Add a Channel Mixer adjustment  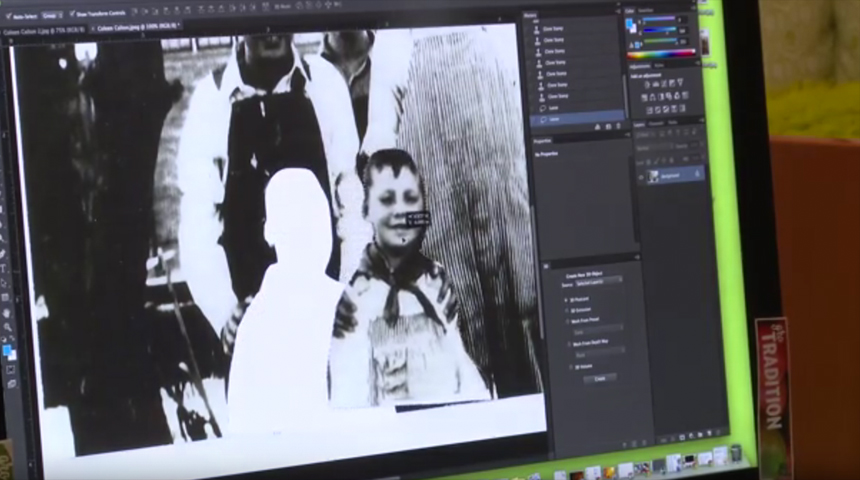point(677,96)
